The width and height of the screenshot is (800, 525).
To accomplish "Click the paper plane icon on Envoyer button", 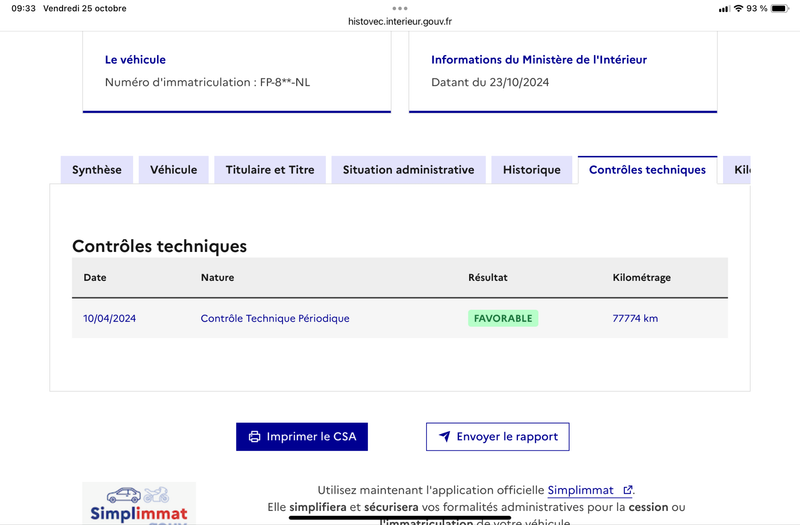I will (x=444, y=437).
